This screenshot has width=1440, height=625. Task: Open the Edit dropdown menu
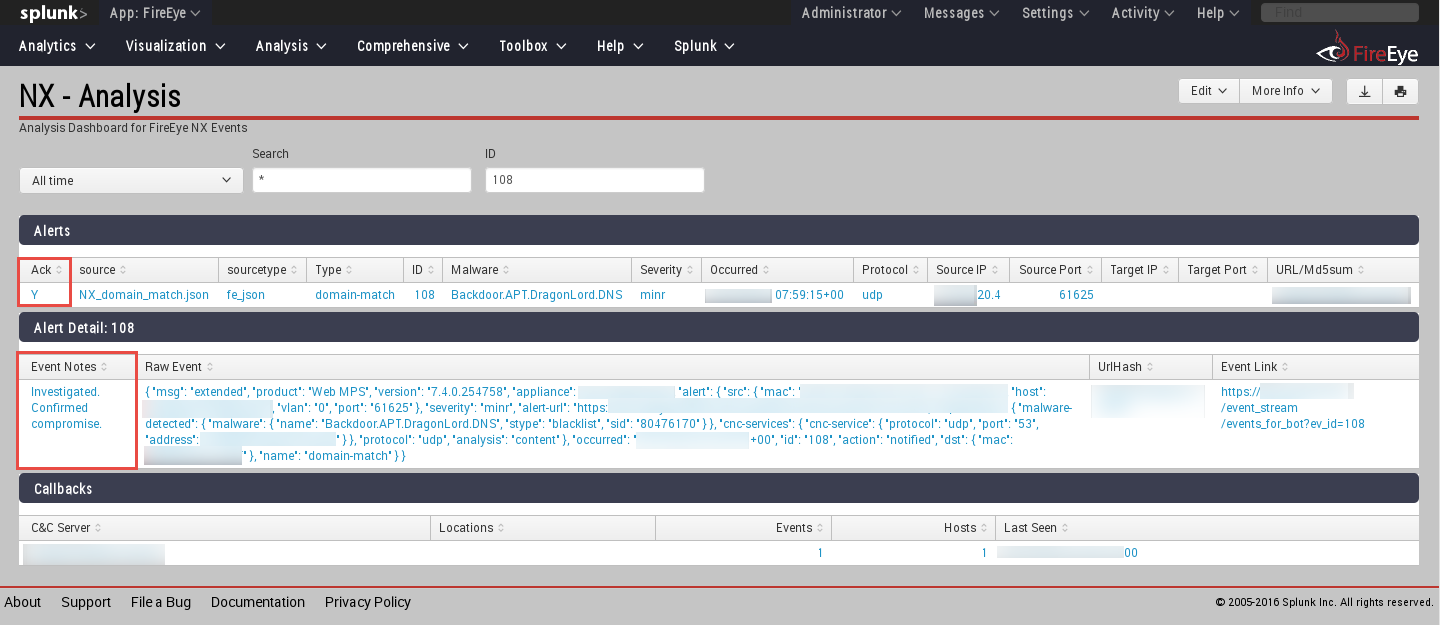tap(1208, 91)
